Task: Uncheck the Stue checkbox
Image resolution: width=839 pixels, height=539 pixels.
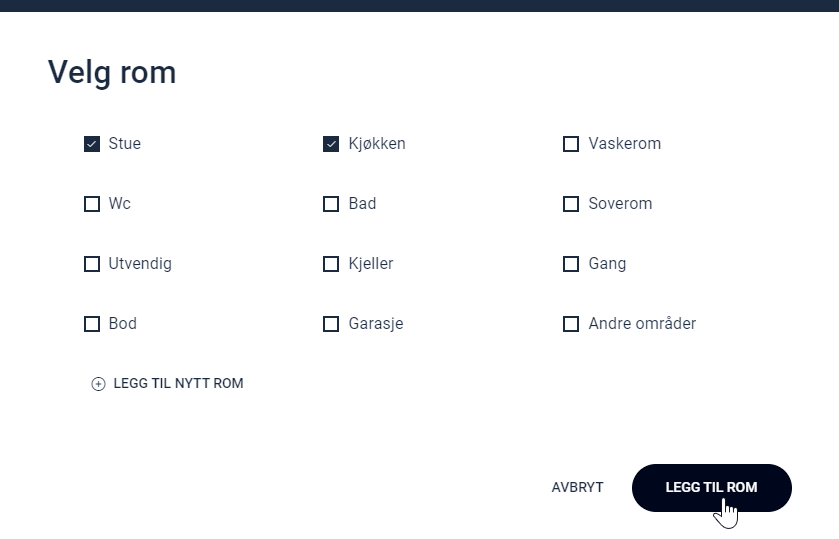Action: tap(92, 144)
